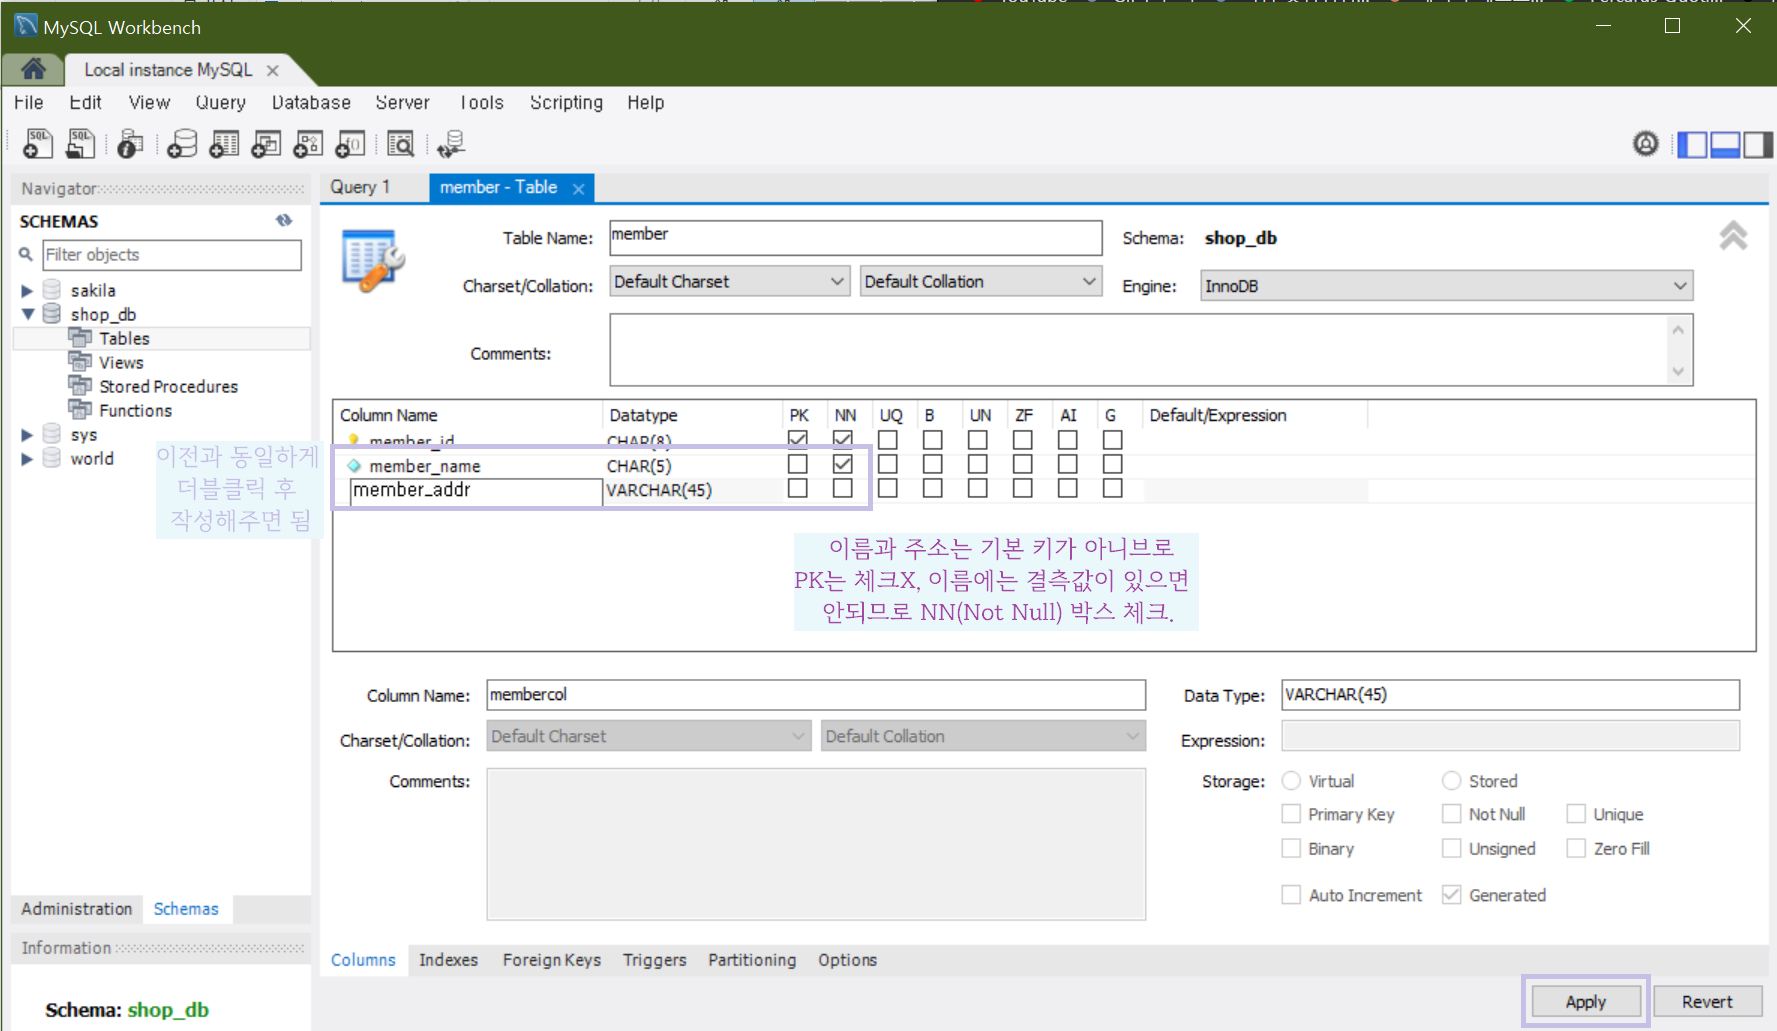
Task: Click the Stored Procedures folder icon
Action: point(80,386)
